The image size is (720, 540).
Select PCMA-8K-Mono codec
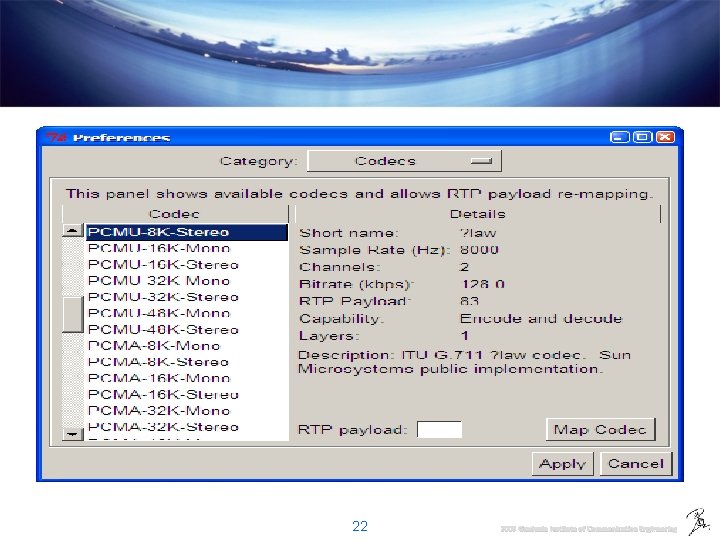[187, 346]
